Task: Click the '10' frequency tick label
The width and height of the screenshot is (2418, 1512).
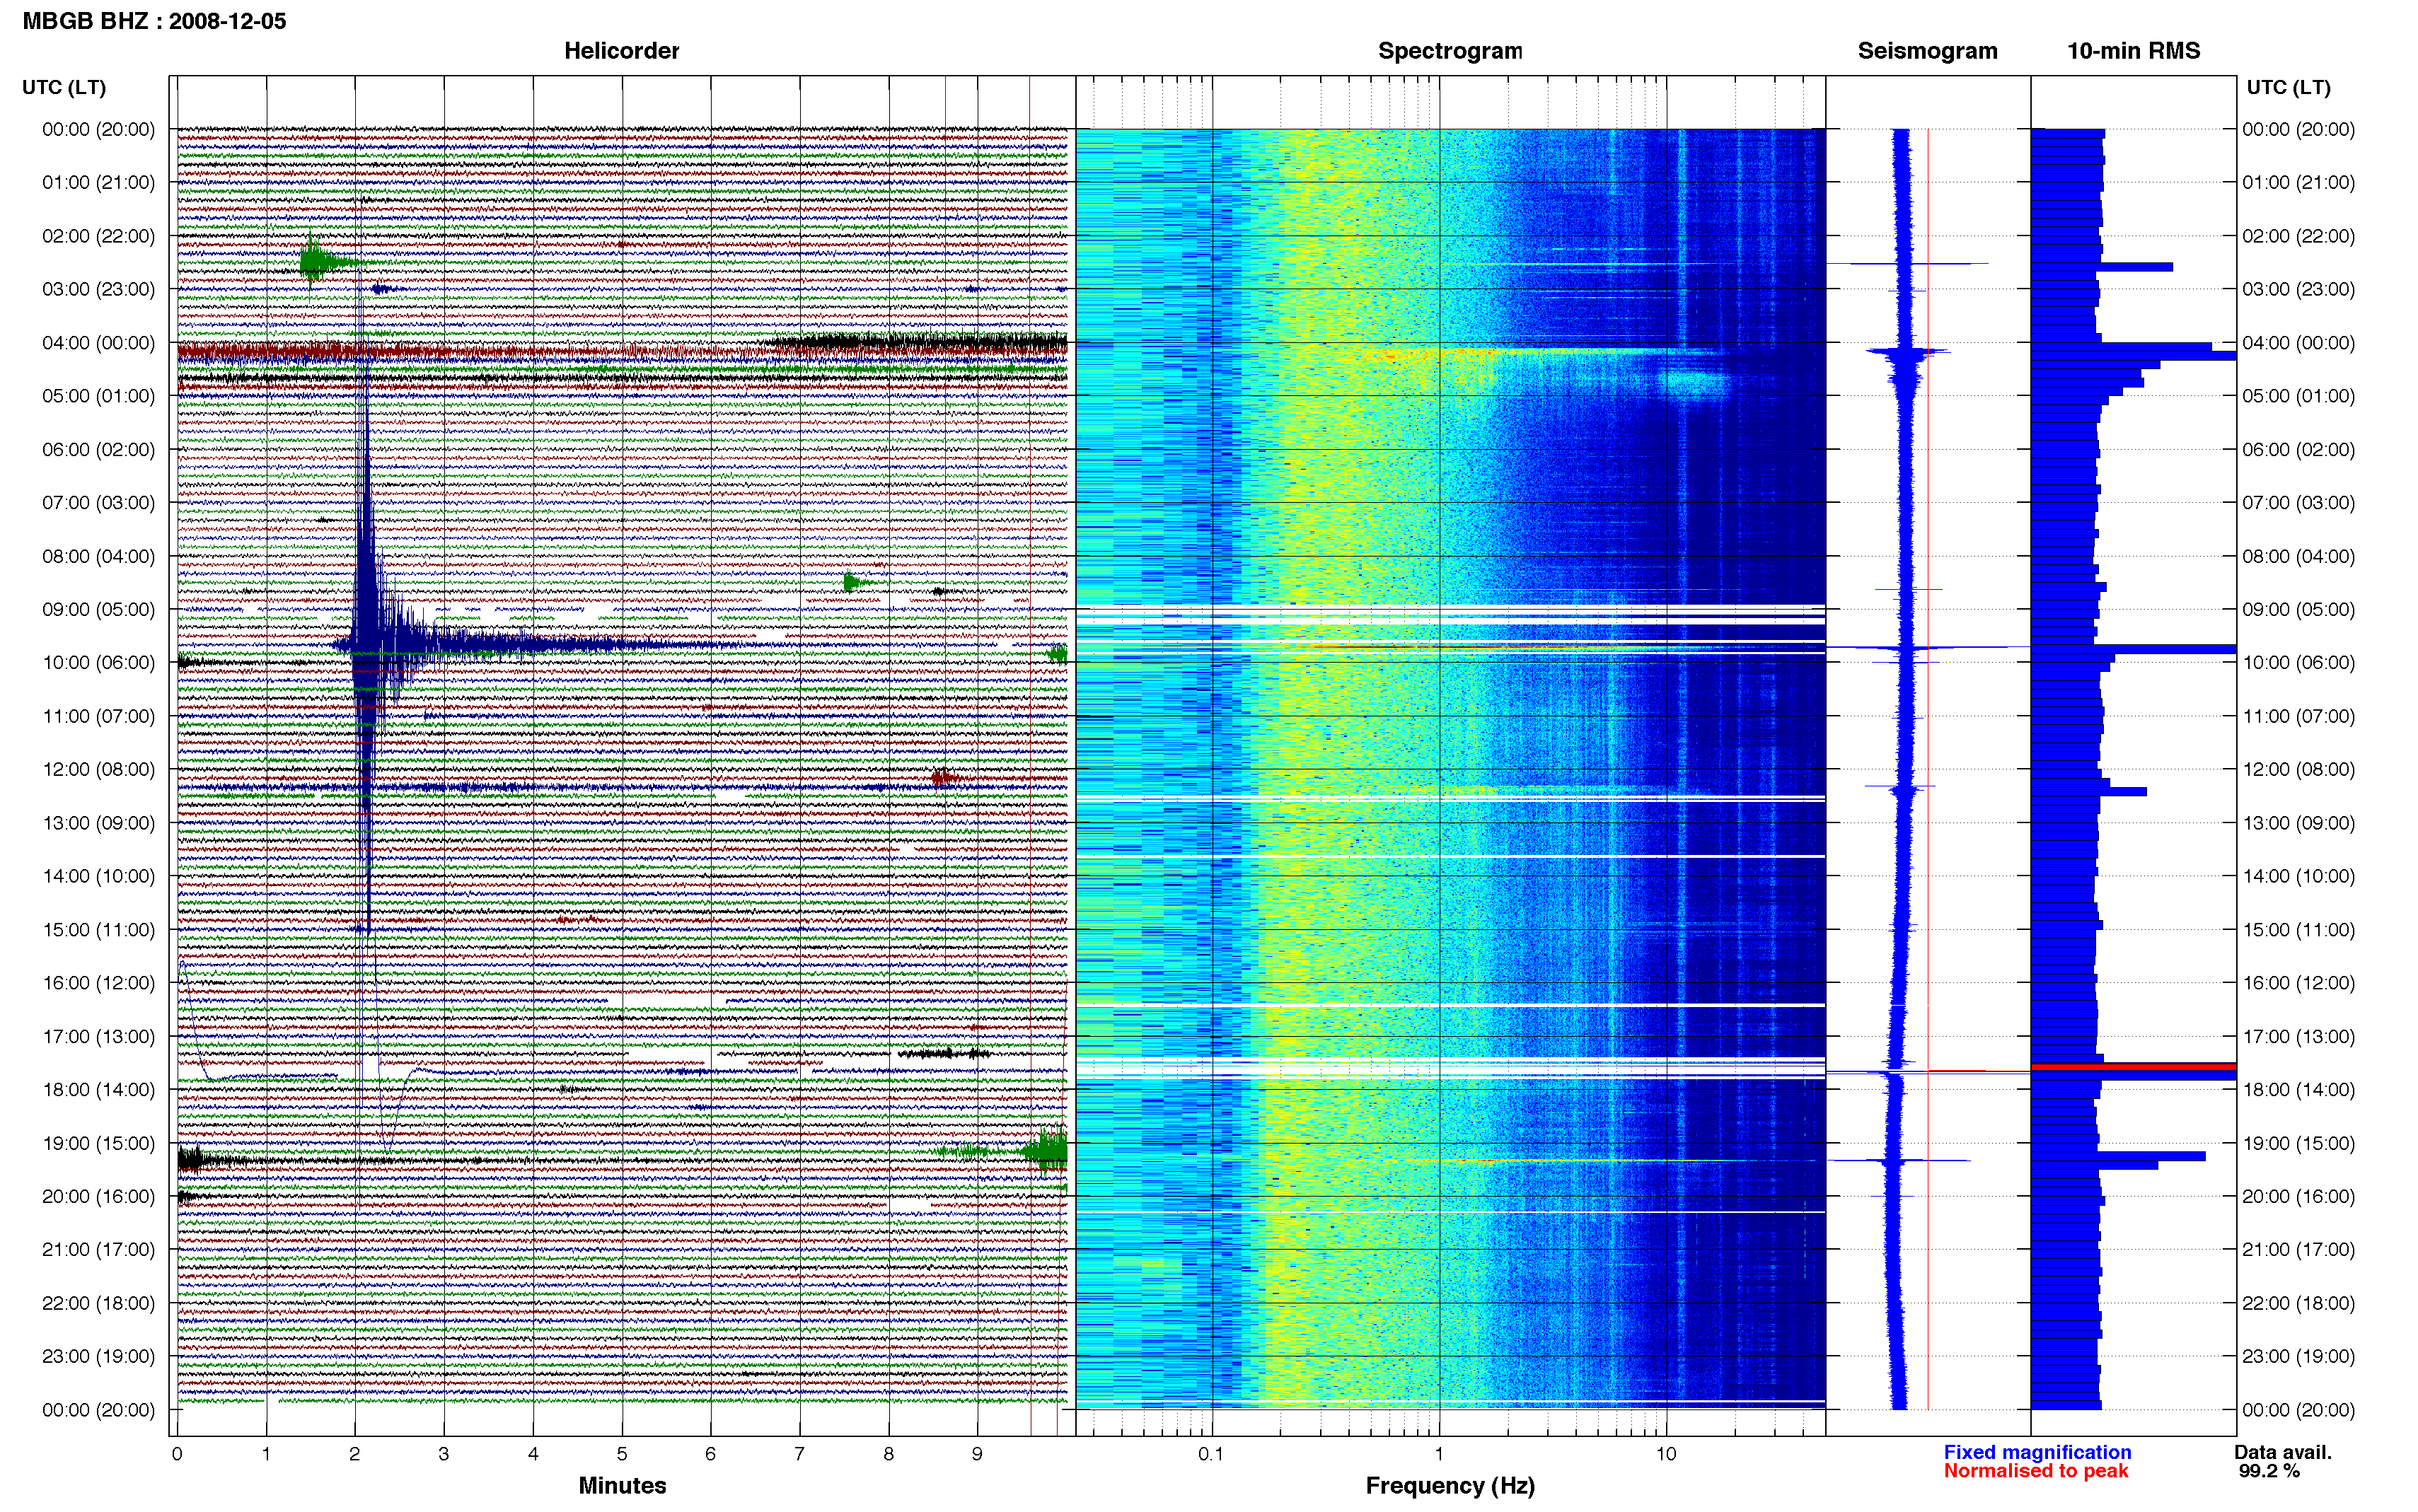Action: click(1666, 1454)
